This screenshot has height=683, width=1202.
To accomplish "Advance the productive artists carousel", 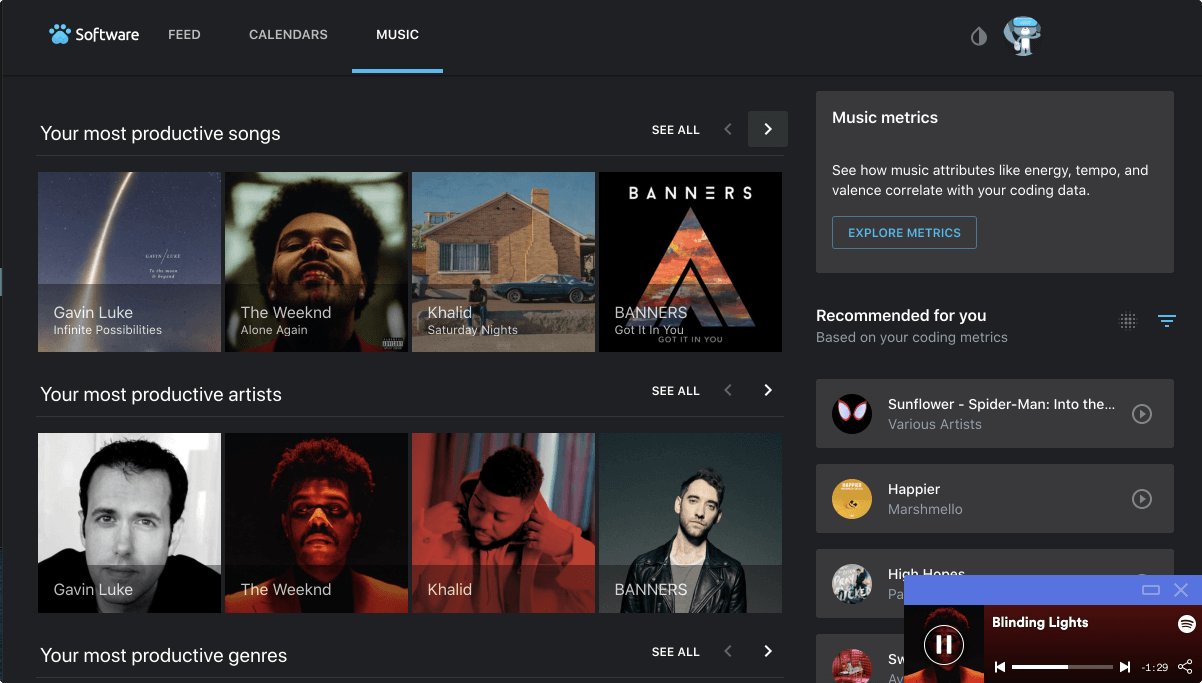I will (767, 390).
